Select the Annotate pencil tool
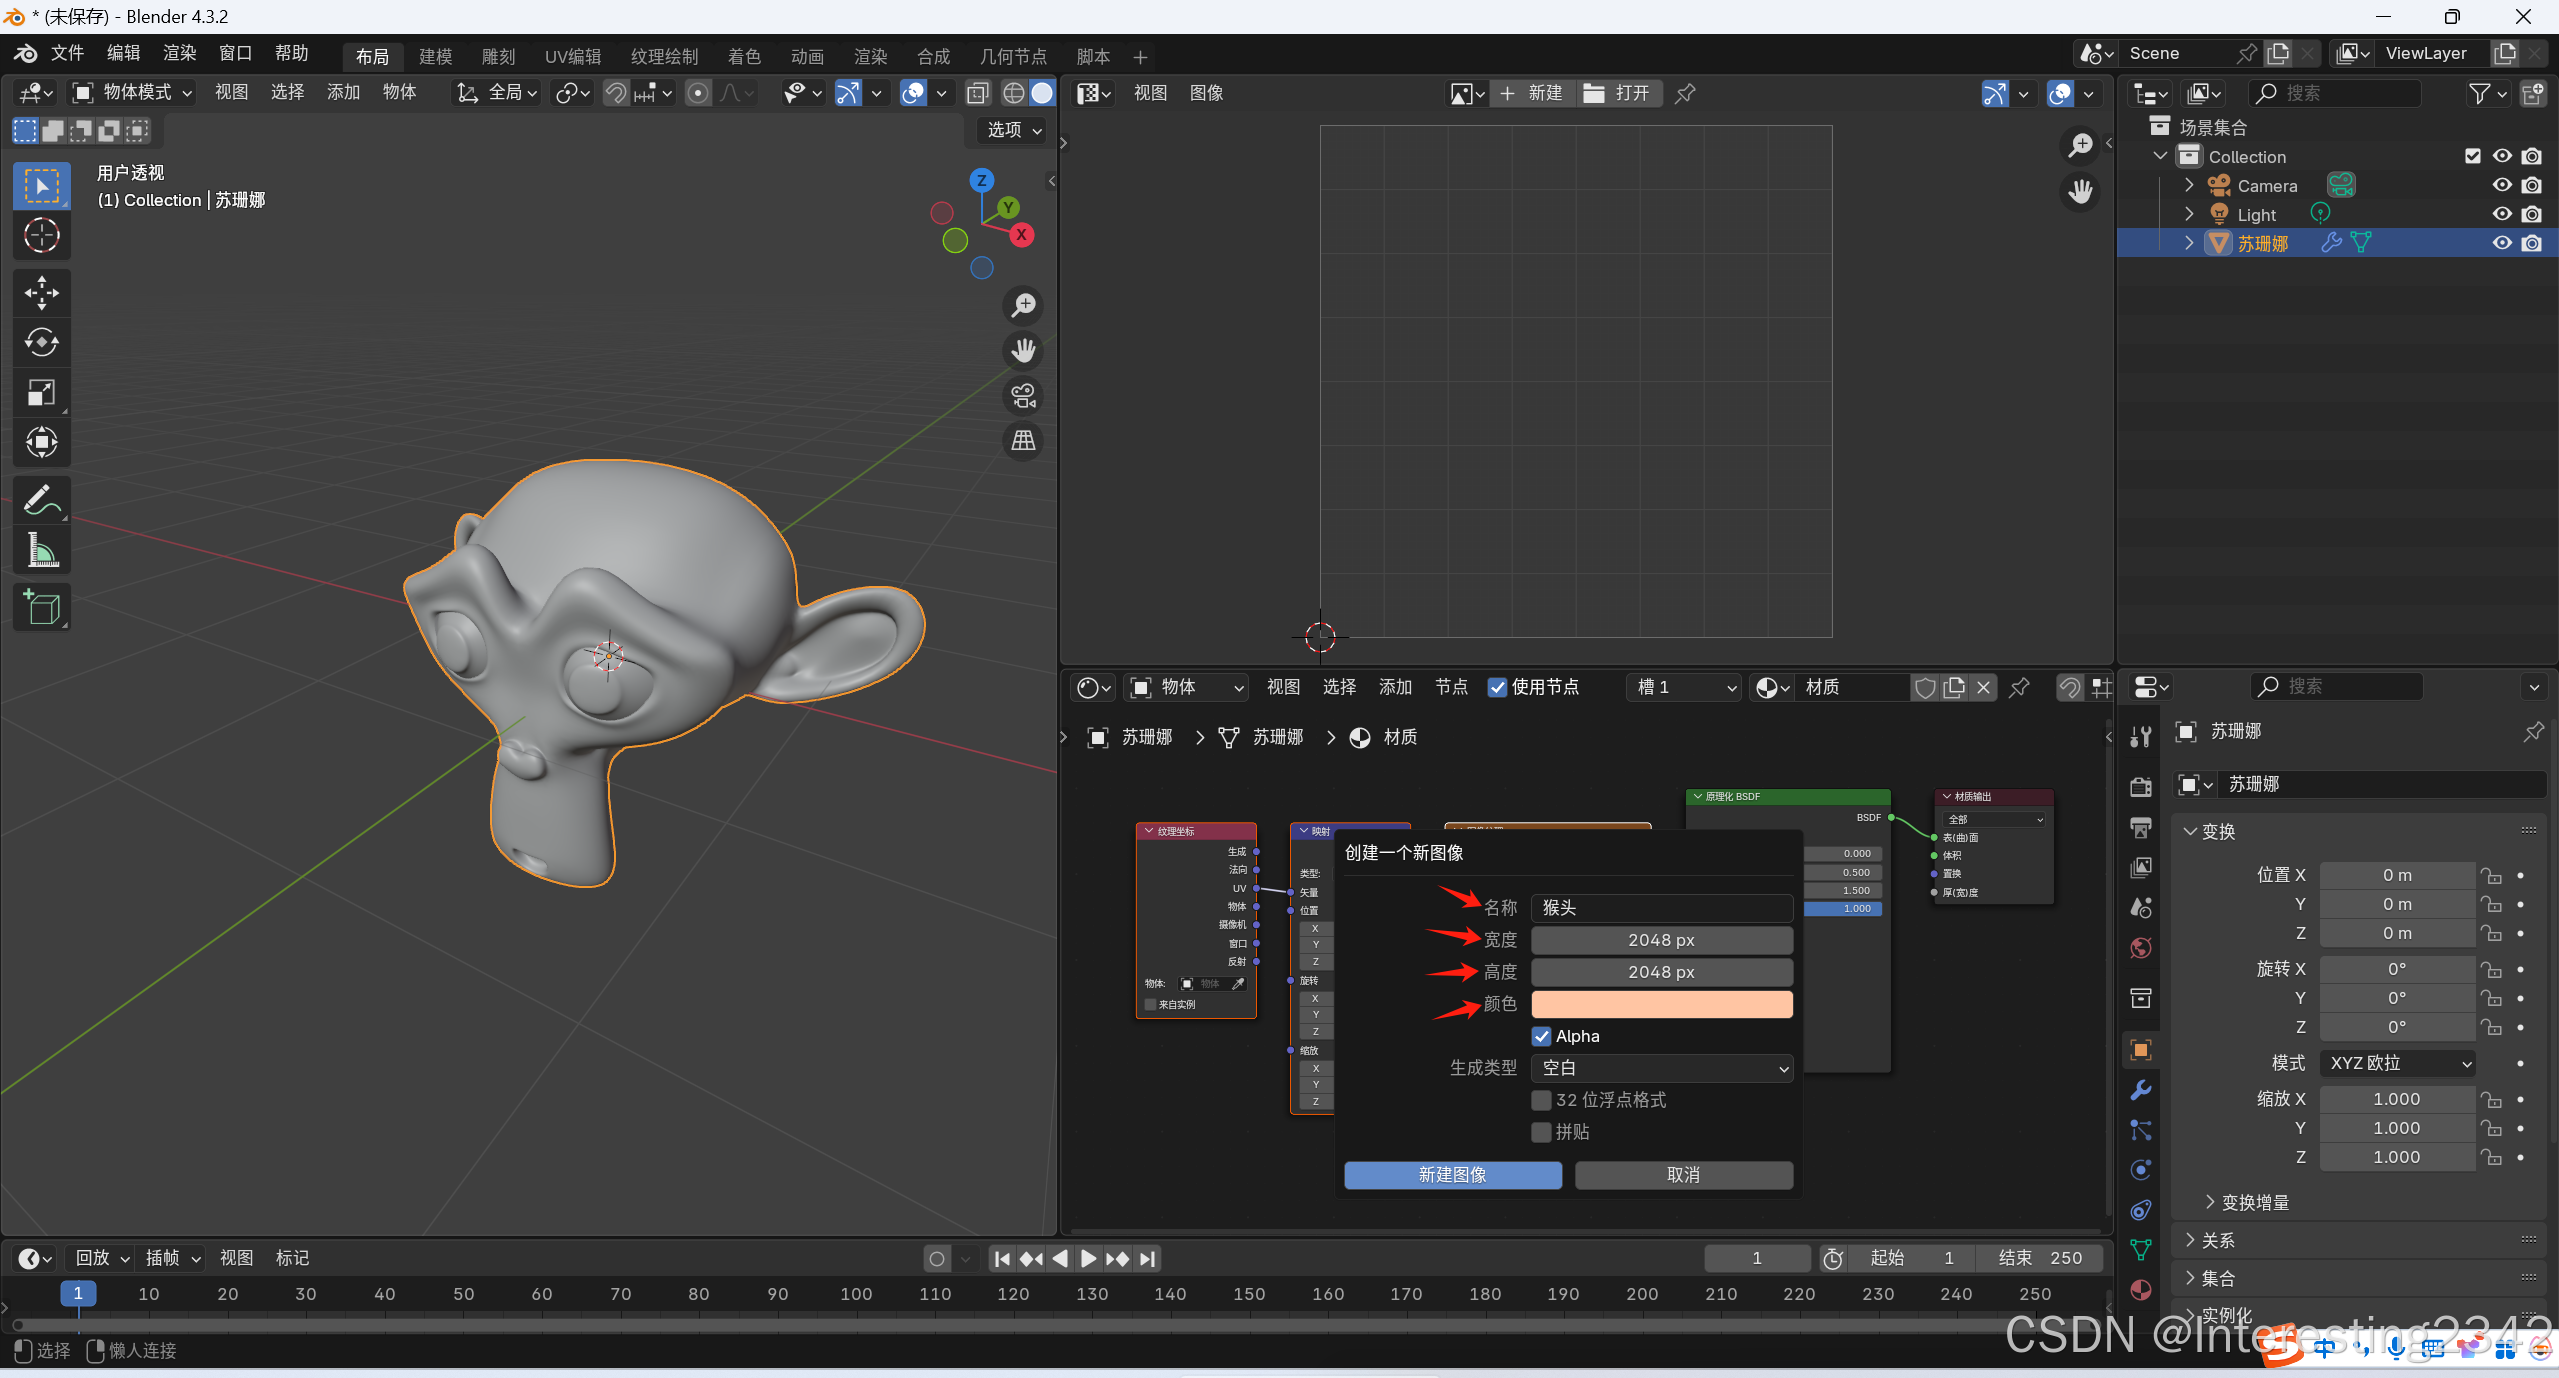 pos(41,500)
